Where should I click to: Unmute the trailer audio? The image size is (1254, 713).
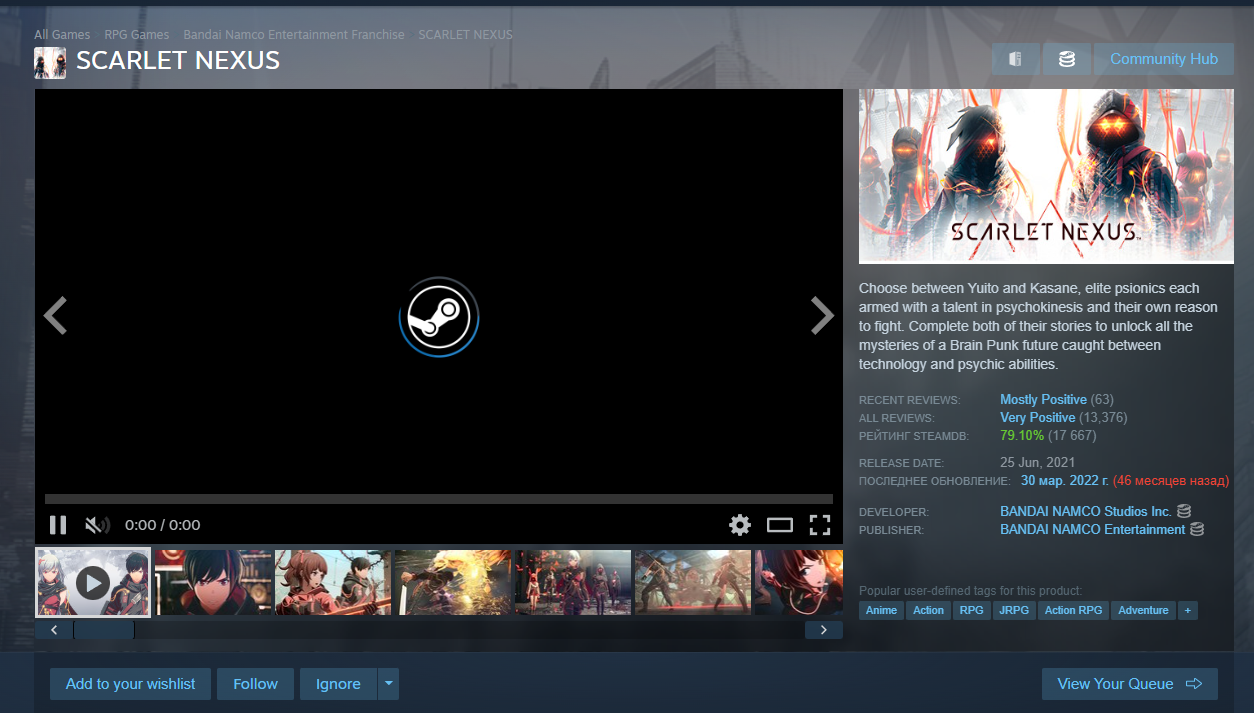point(96,524)
